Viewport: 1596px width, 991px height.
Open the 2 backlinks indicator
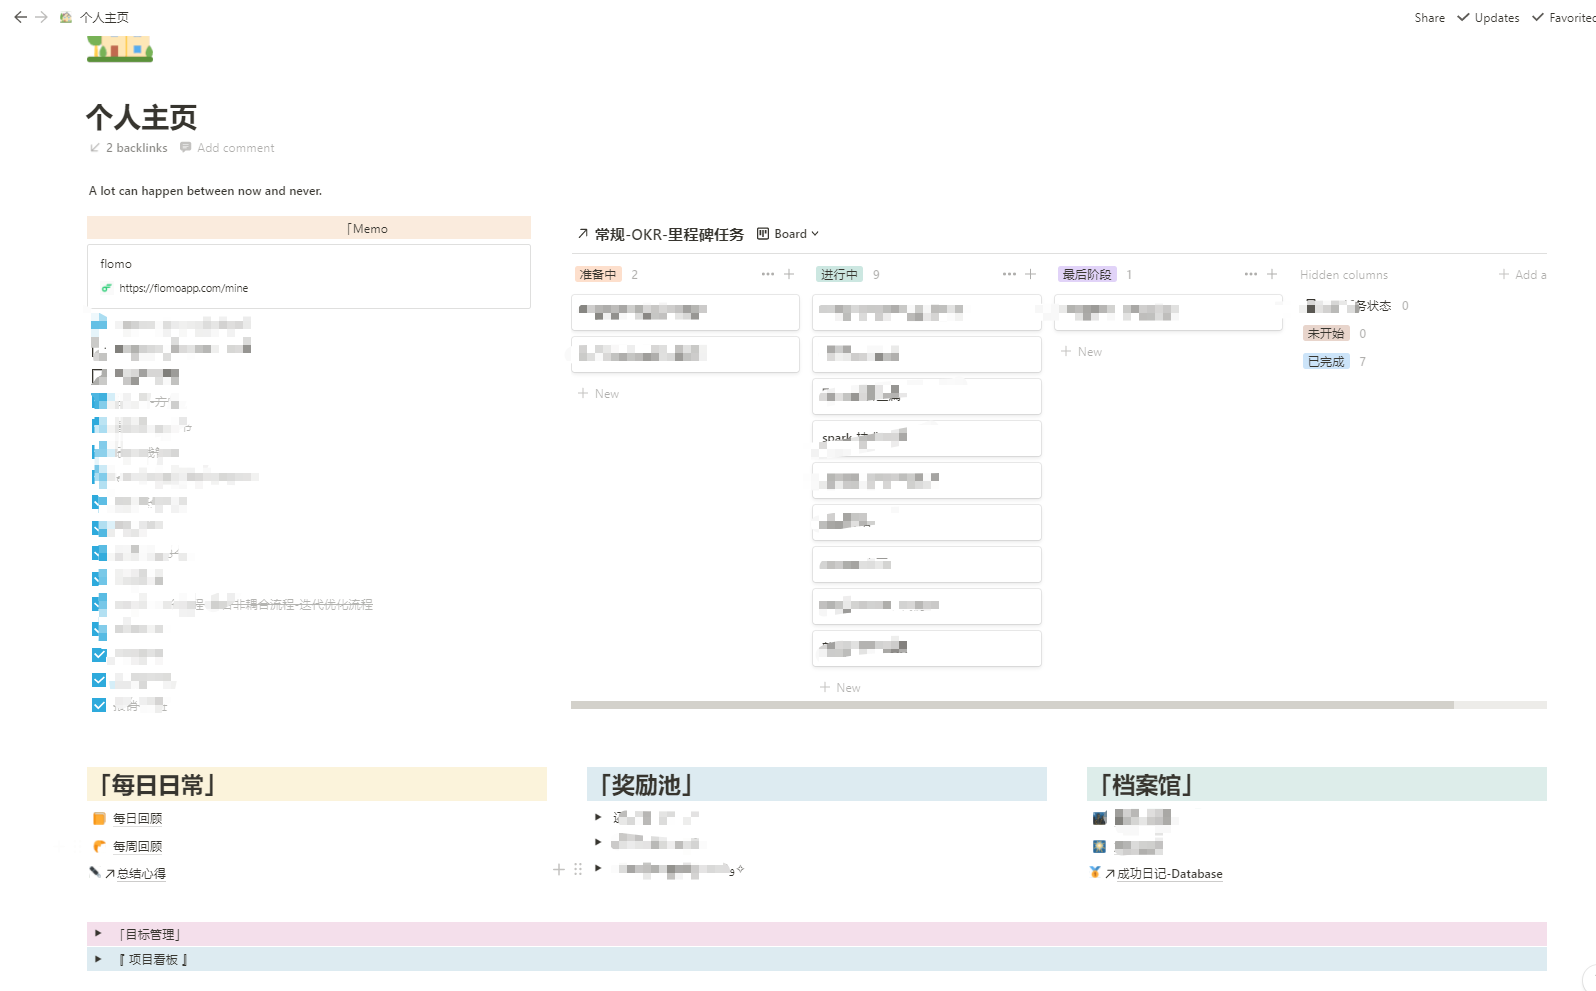129,148
